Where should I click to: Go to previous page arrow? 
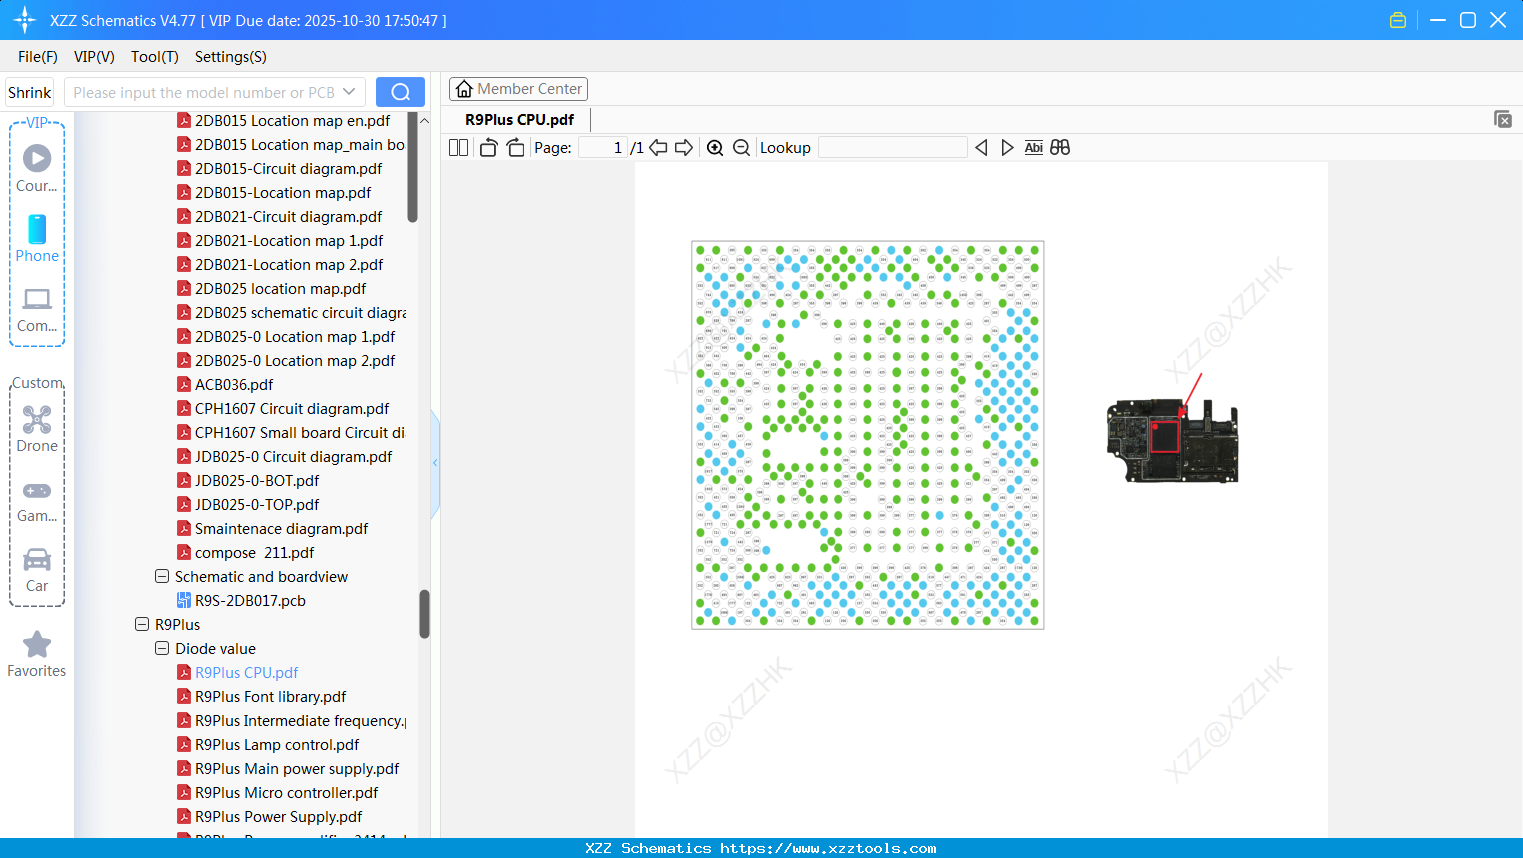coord(658,148)
